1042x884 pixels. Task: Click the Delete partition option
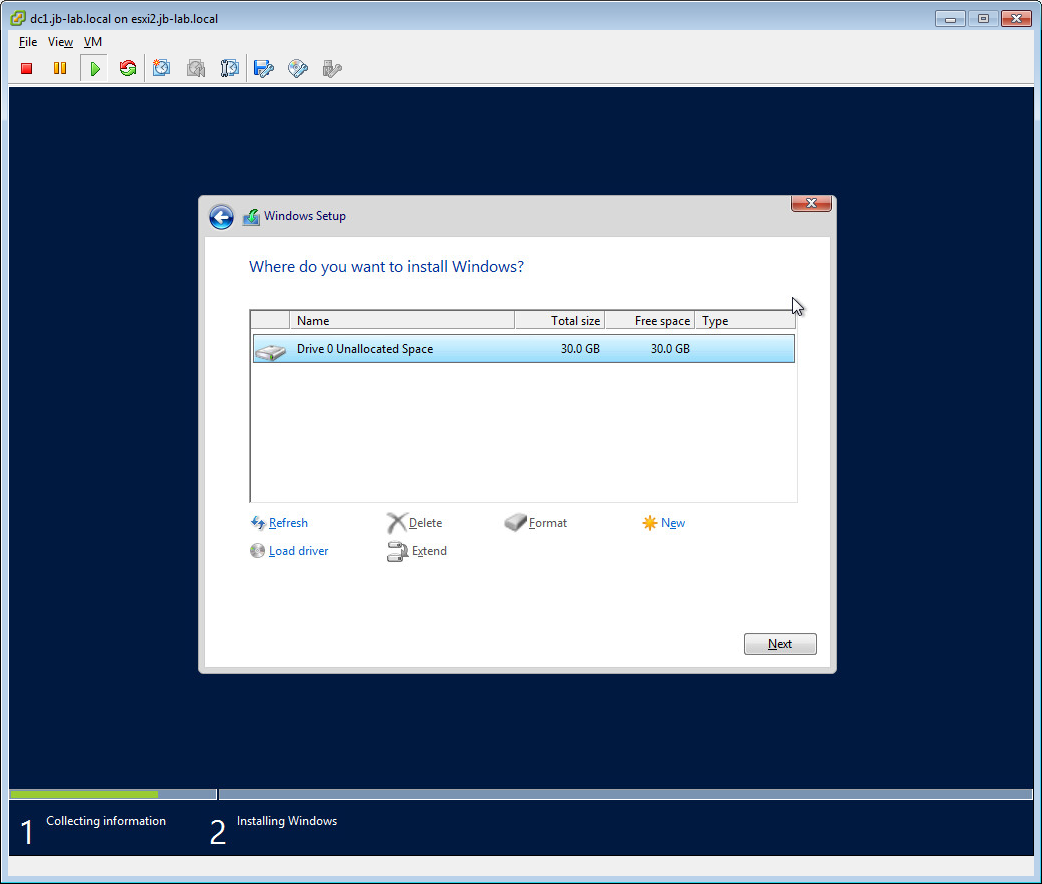click(425, 523)
